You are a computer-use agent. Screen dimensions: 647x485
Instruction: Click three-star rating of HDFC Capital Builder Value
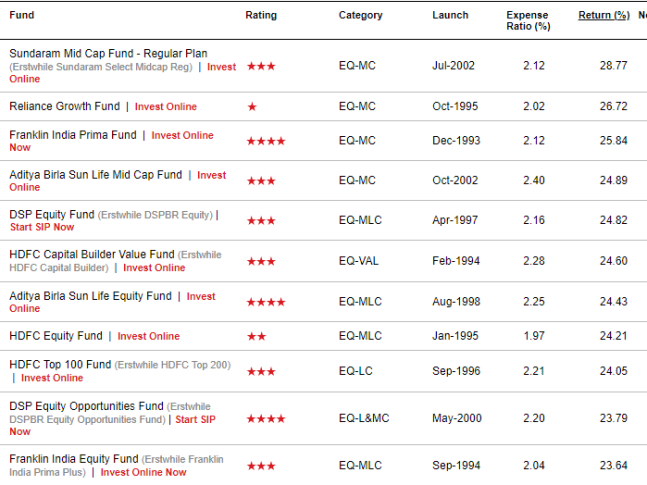click(x=261, y=261)
